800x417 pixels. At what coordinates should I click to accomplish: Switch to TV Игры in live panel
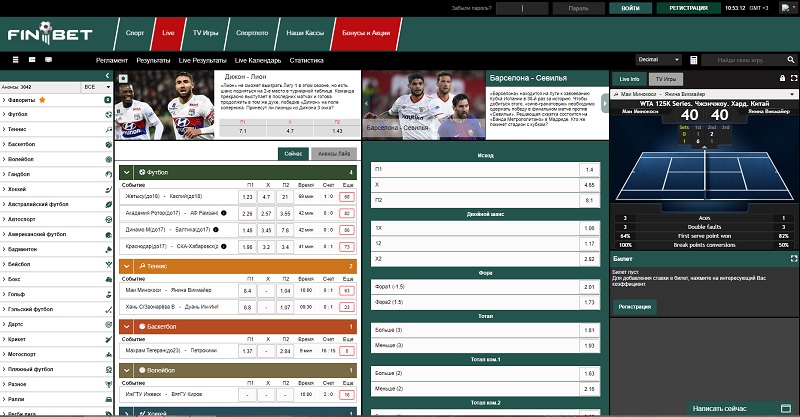tap(666, 79)
